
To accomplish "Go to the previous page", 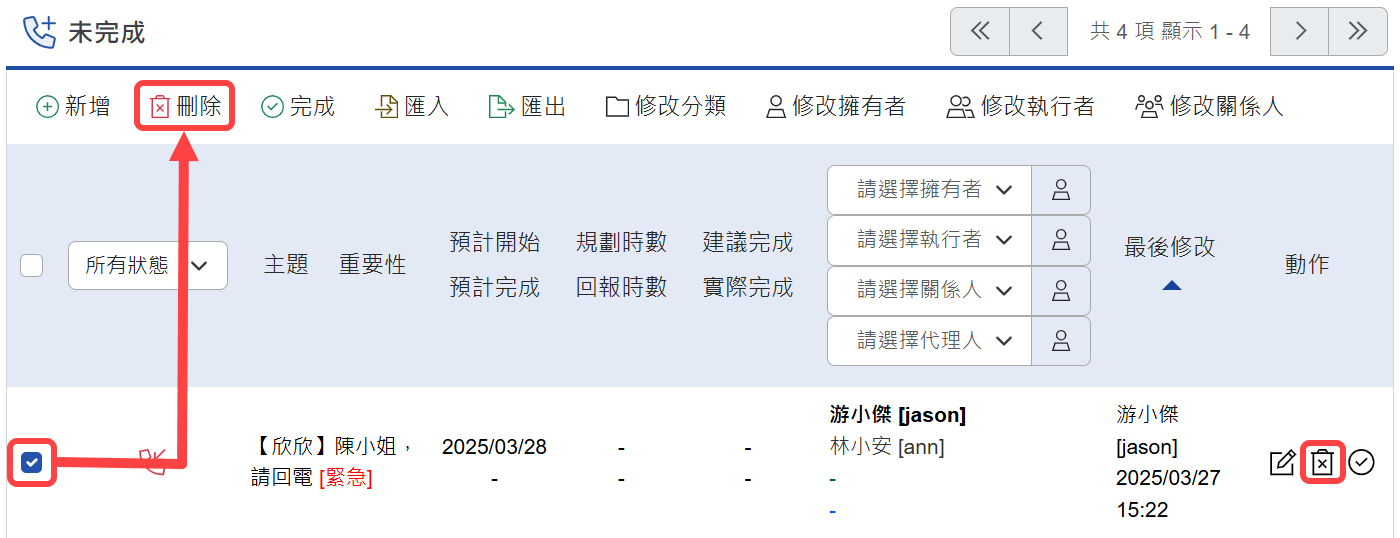I will point(1038,32).
